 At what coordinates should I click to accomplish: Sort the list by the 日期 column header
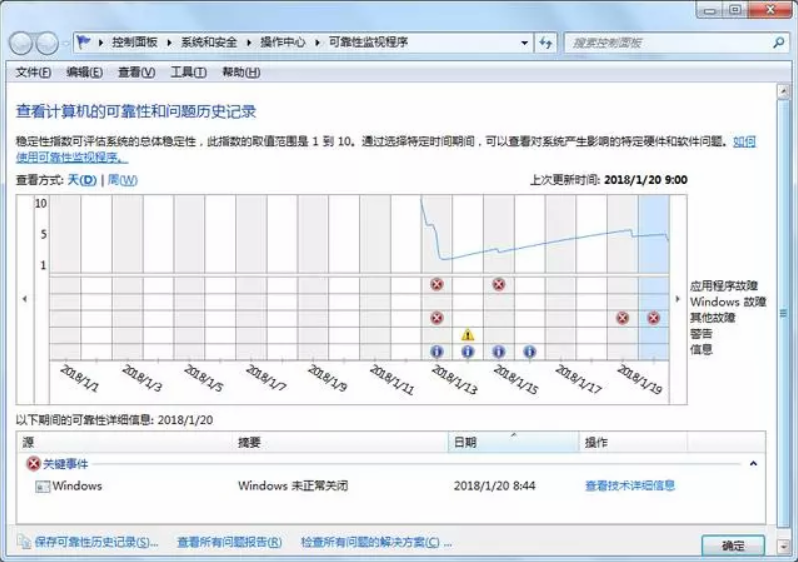tap(465, 442)
